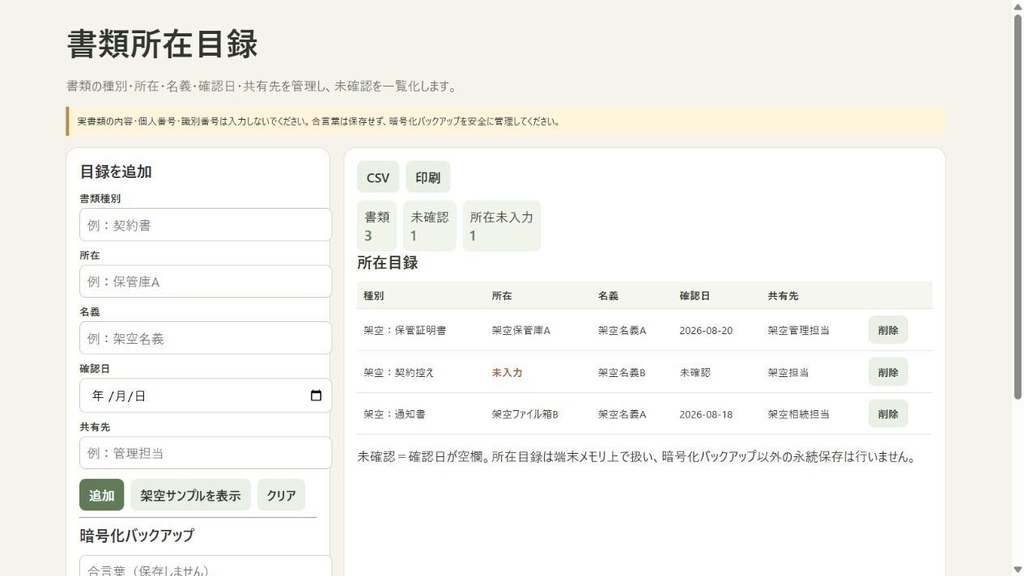Screen dimensions: 1024x576
Task: Click 未確認 in the 契約控え row
Action: tap(695, 372)
